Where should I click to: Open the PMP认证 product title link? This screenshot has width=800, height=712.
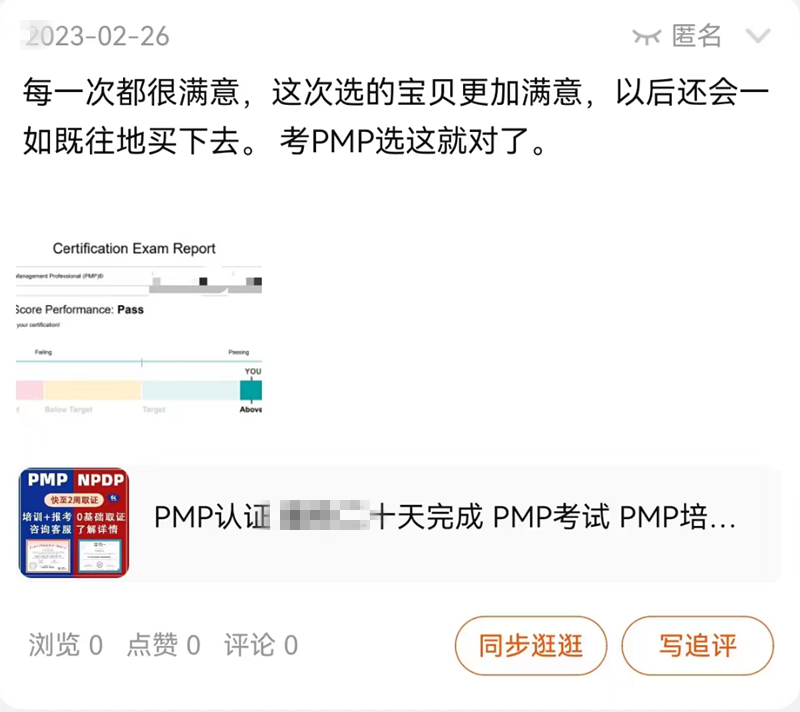[x=445, y=517]
